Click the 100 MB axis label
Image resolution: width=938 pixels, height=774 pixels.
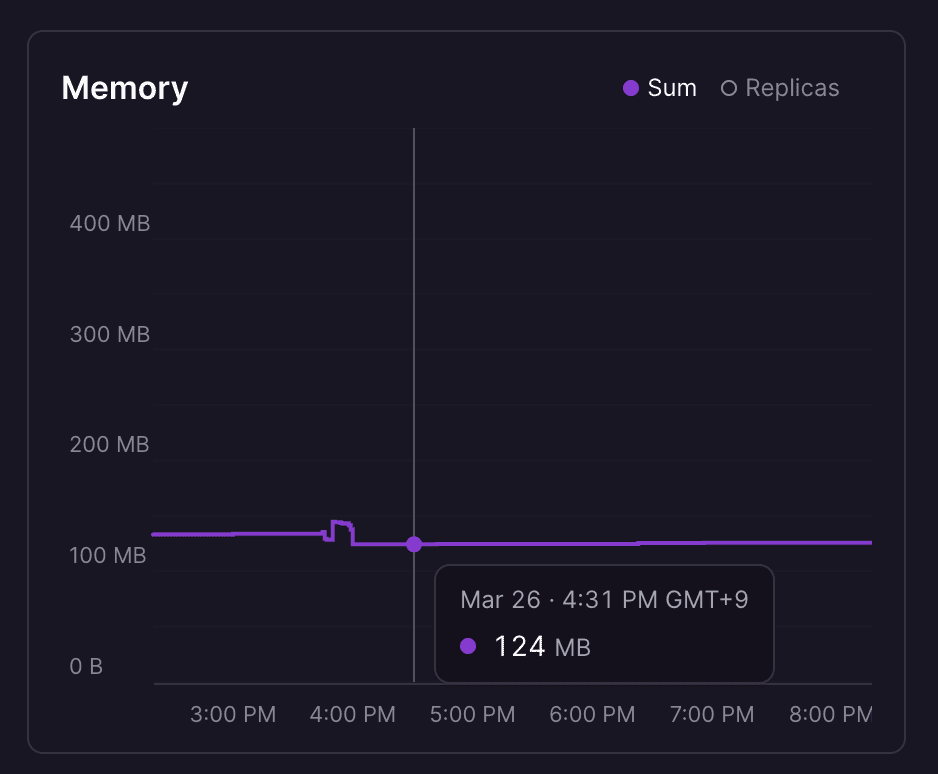click(x=108, y=555)
